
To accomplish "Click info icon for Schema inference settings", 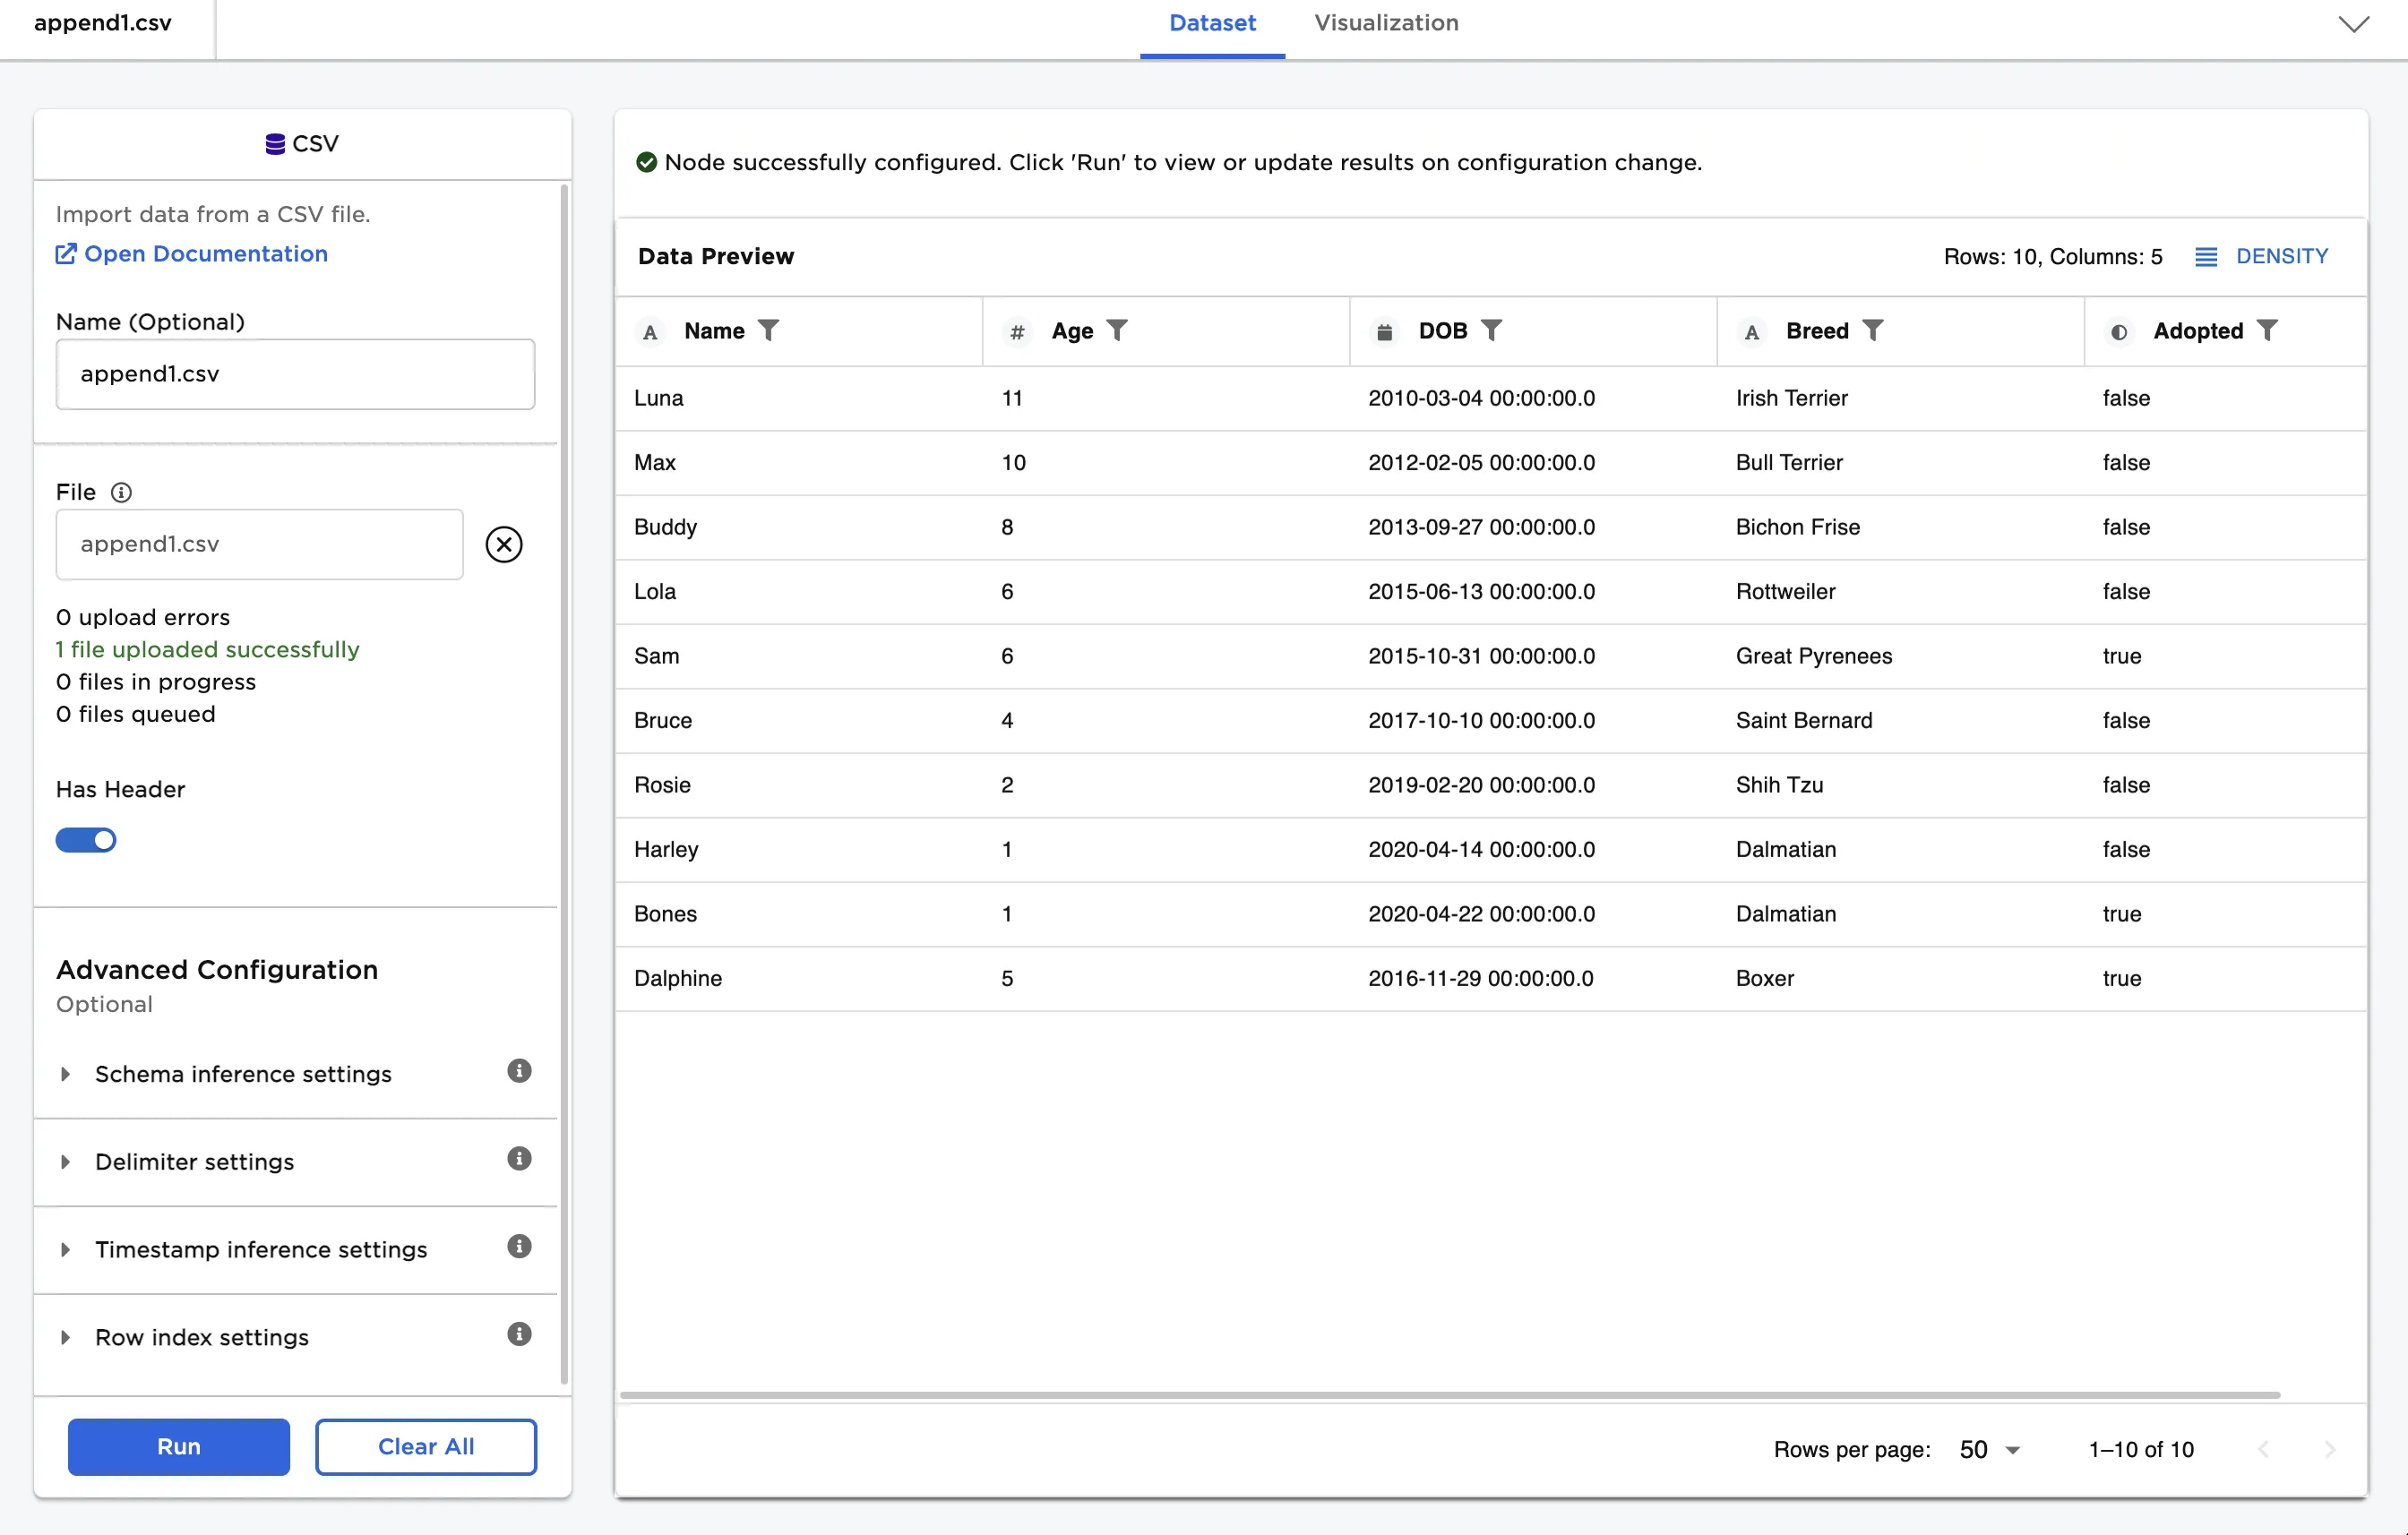I will tap(519, 1071).
